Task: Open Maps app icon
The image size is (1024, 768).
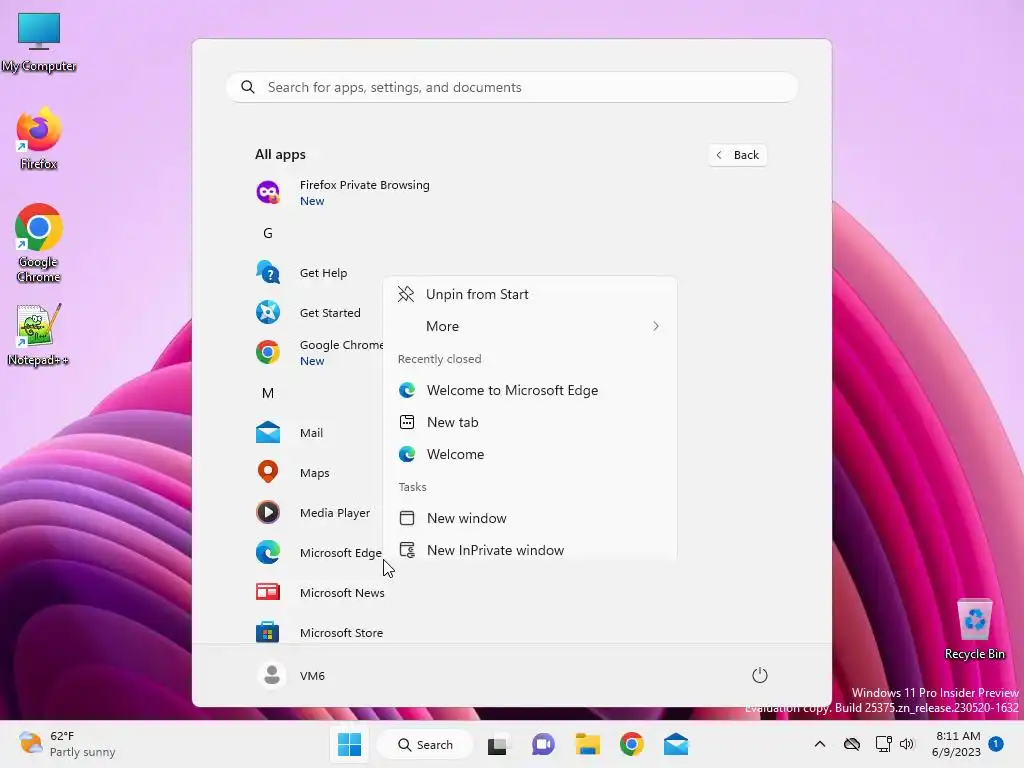Action: 268,472
